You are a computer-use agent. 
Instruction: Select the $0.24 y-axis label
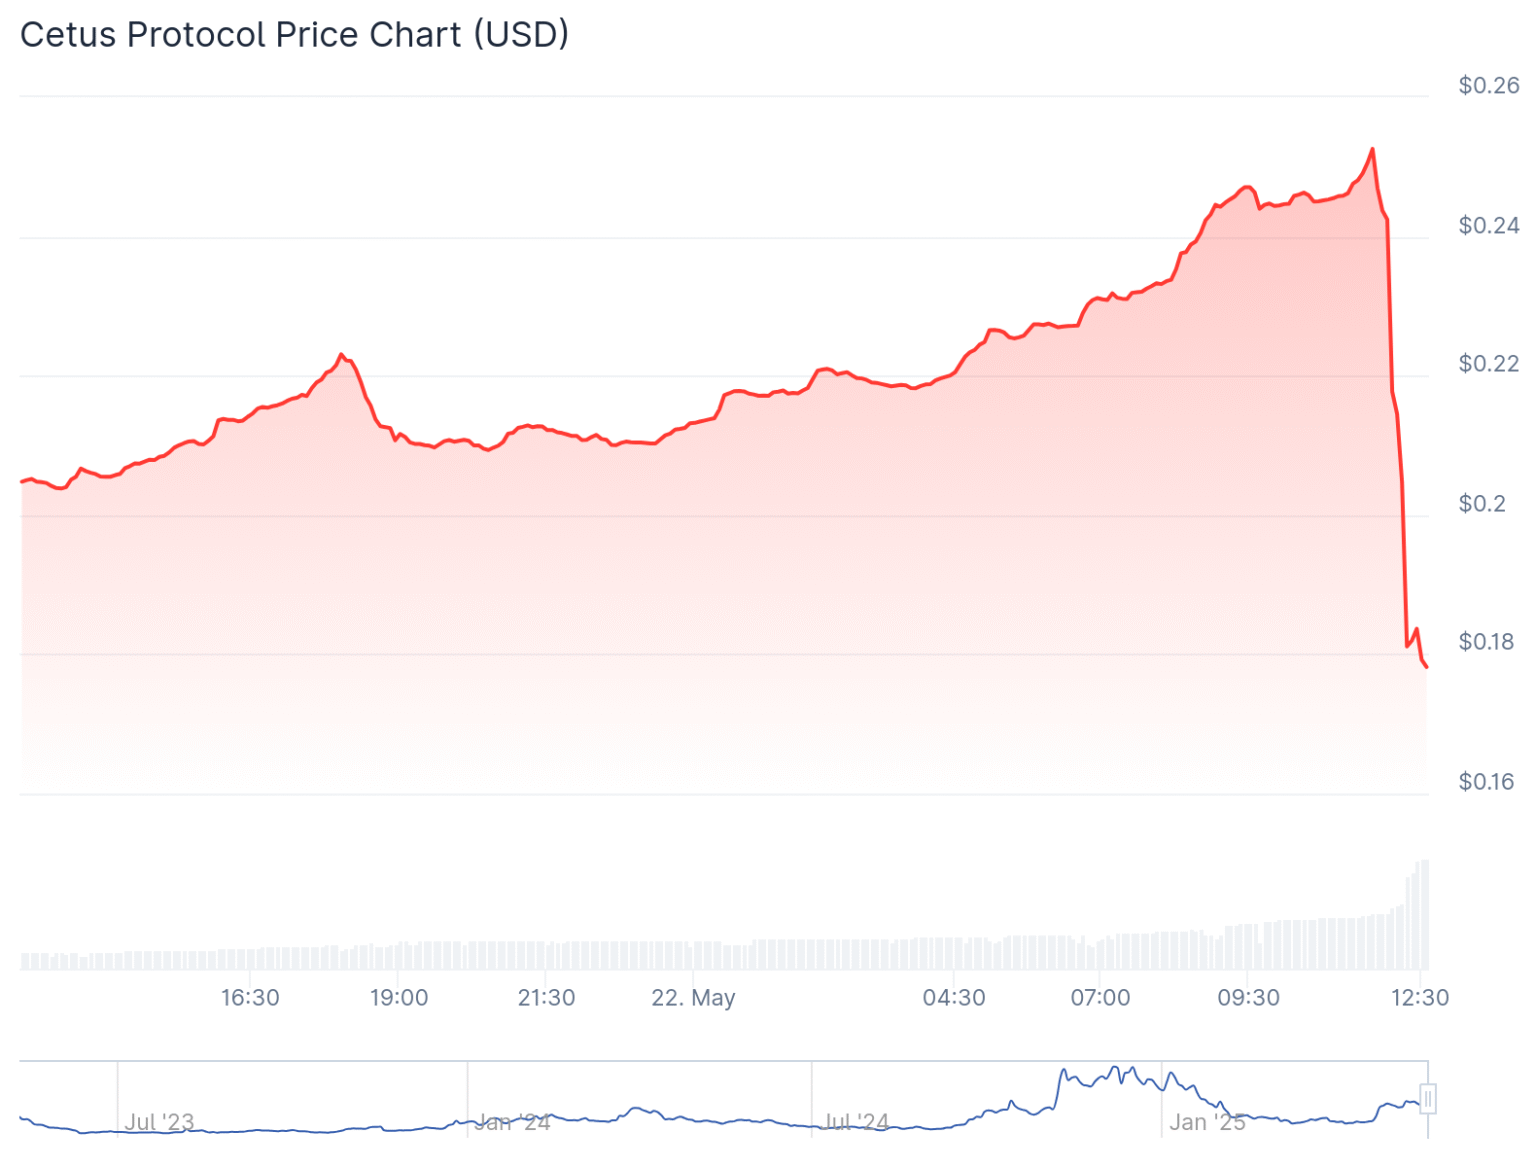click(x=1488, y=226)
